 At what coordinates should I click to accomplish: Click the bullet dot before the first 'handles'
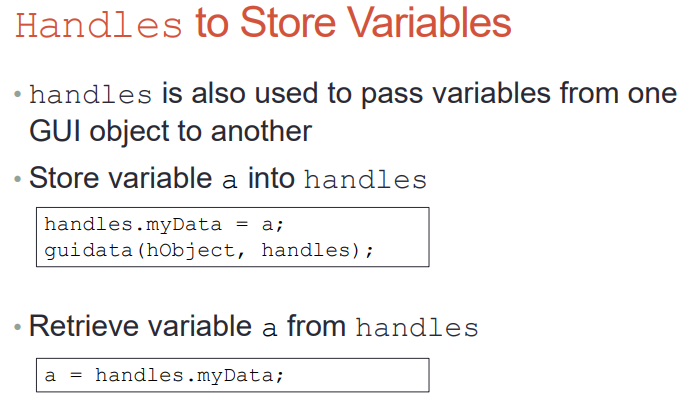pyautogui.click(x=18, y=94)
